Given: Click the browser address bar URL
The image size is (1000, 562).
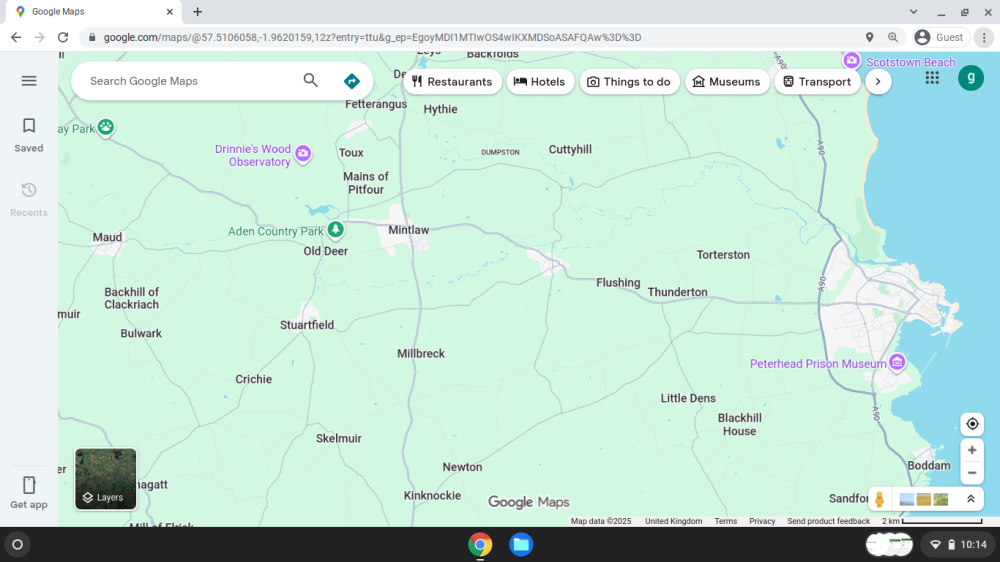Looking at the screenshot, I should [x=372, y=38].
